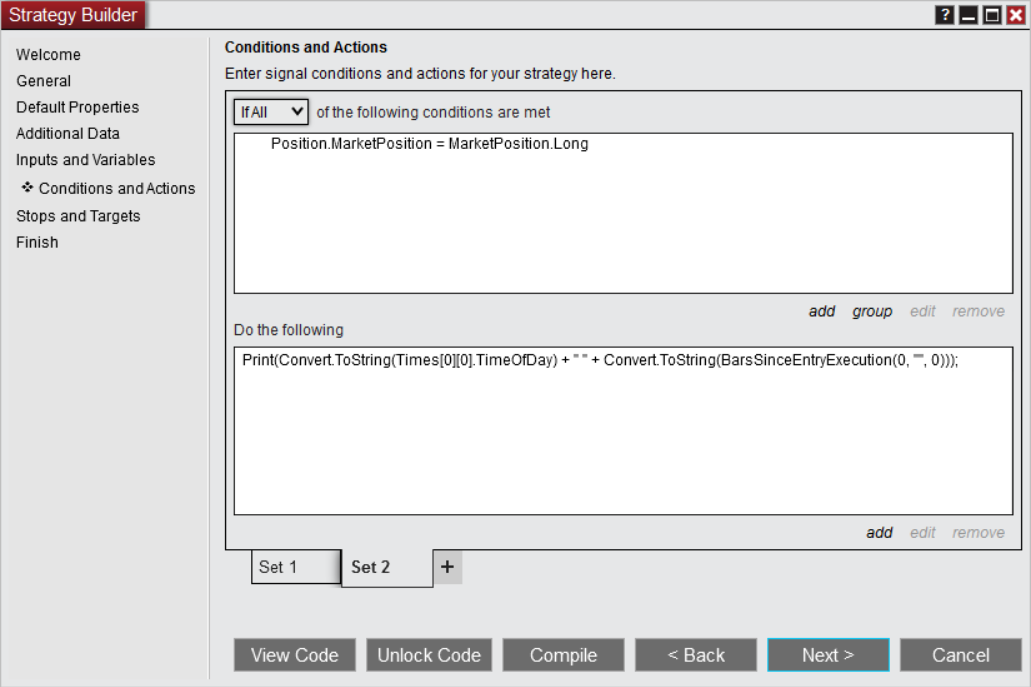This screenshot has width=1031, height=687.
Task: Cancel the Strategy Builder wizard
Action: click(961, 655)
